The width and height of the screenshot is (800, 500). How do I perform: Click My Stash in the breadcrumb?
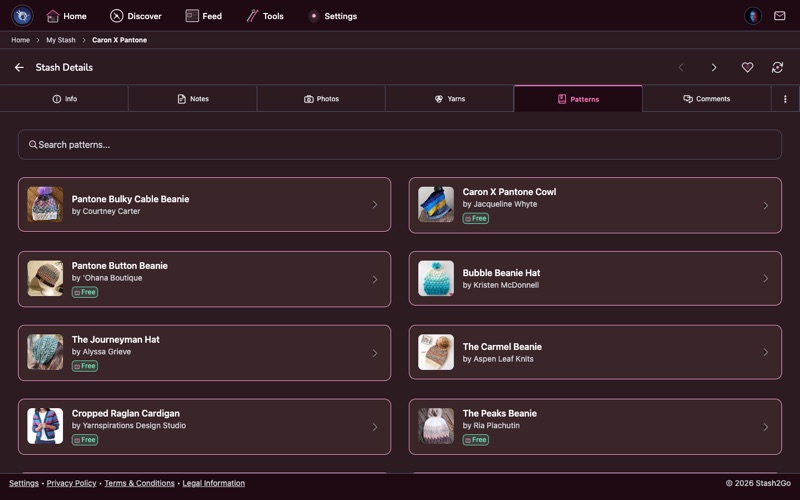click(x=60, y=40)
